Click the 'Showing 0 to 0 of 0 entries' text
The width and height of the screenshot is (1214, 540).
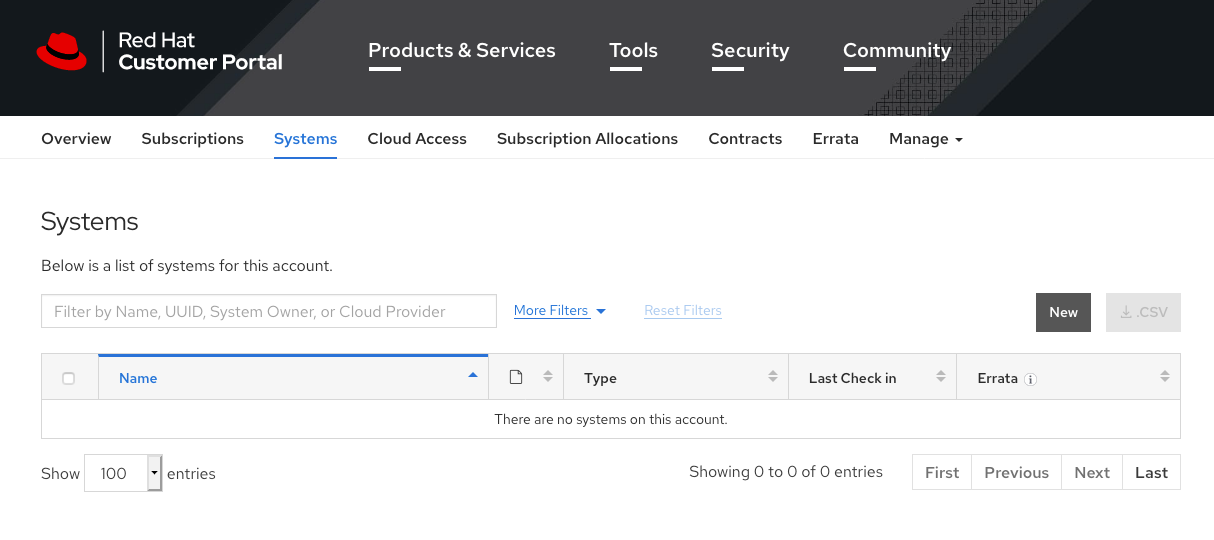786,472
